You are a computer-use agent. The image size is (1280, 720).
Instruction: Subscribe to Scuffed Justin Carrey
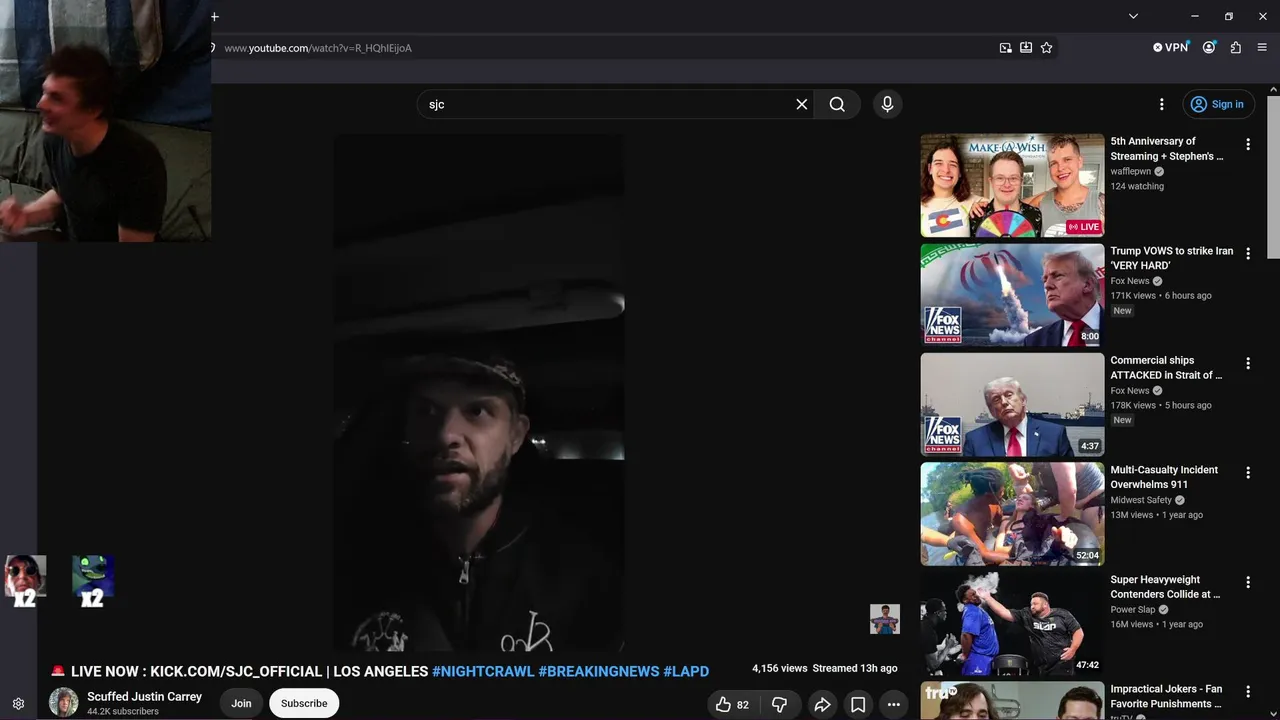[x=304, y=703]
